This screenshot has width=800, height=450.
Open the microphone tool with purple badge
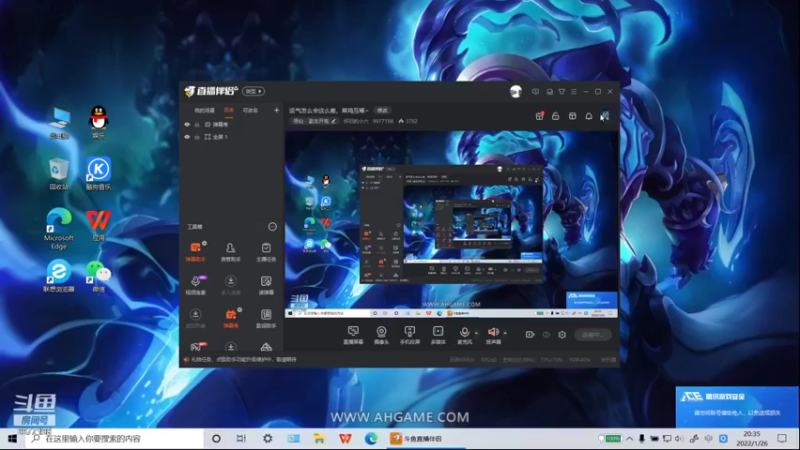coord(195,284)
